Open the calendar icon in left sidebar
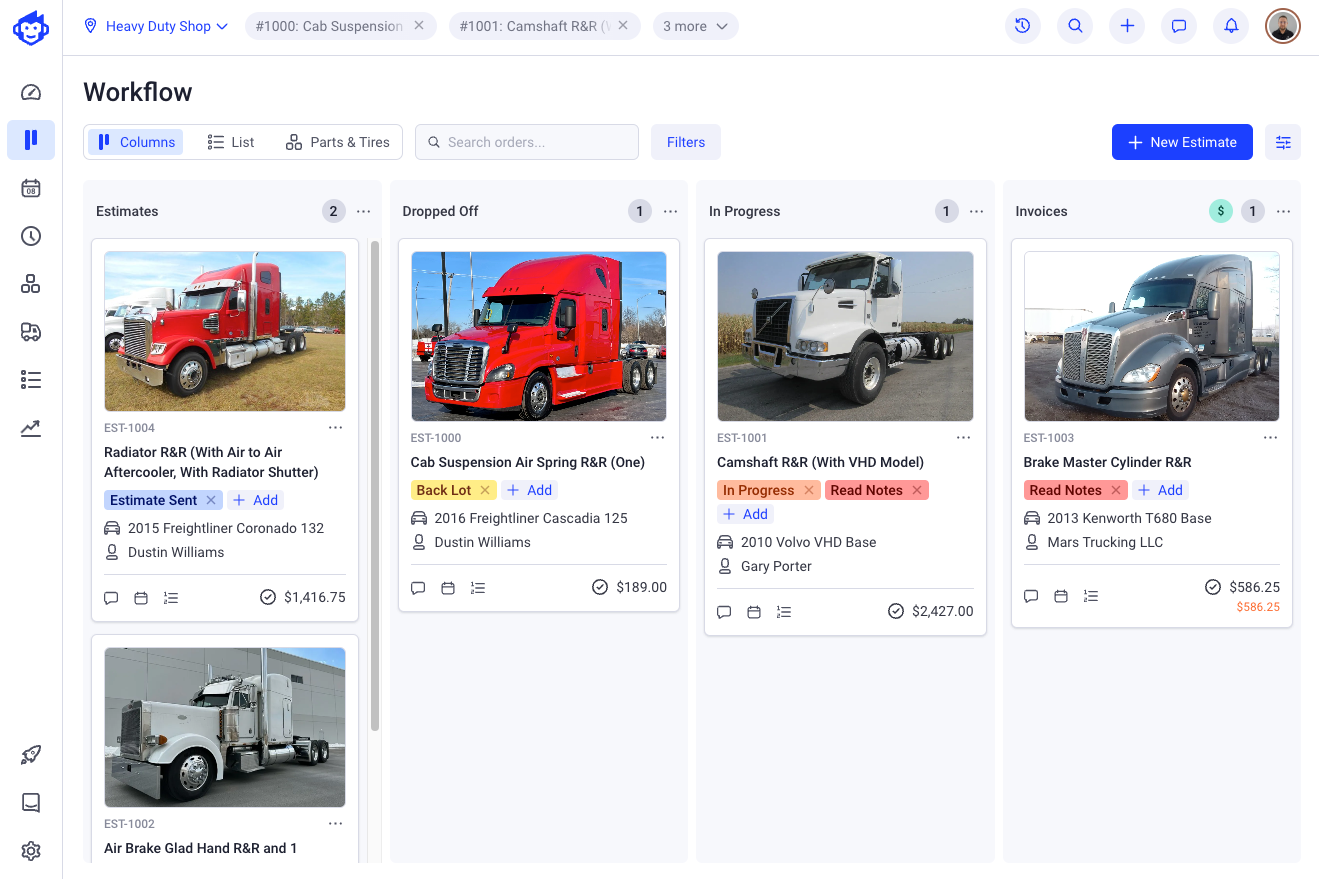 click(31, 188)
